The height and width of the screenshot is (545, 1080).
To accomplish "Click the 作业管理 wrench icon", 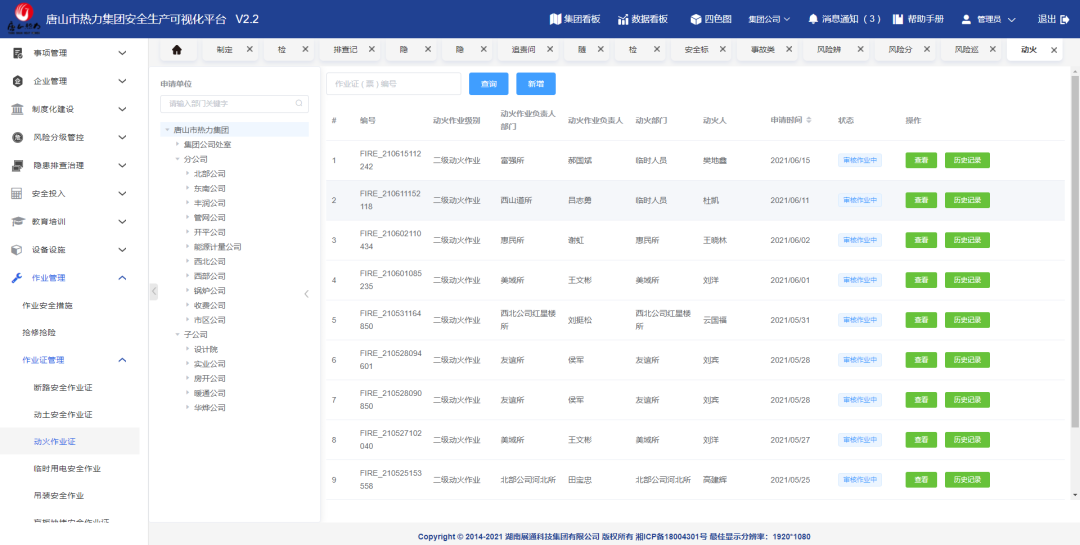I will pos(18,278).
